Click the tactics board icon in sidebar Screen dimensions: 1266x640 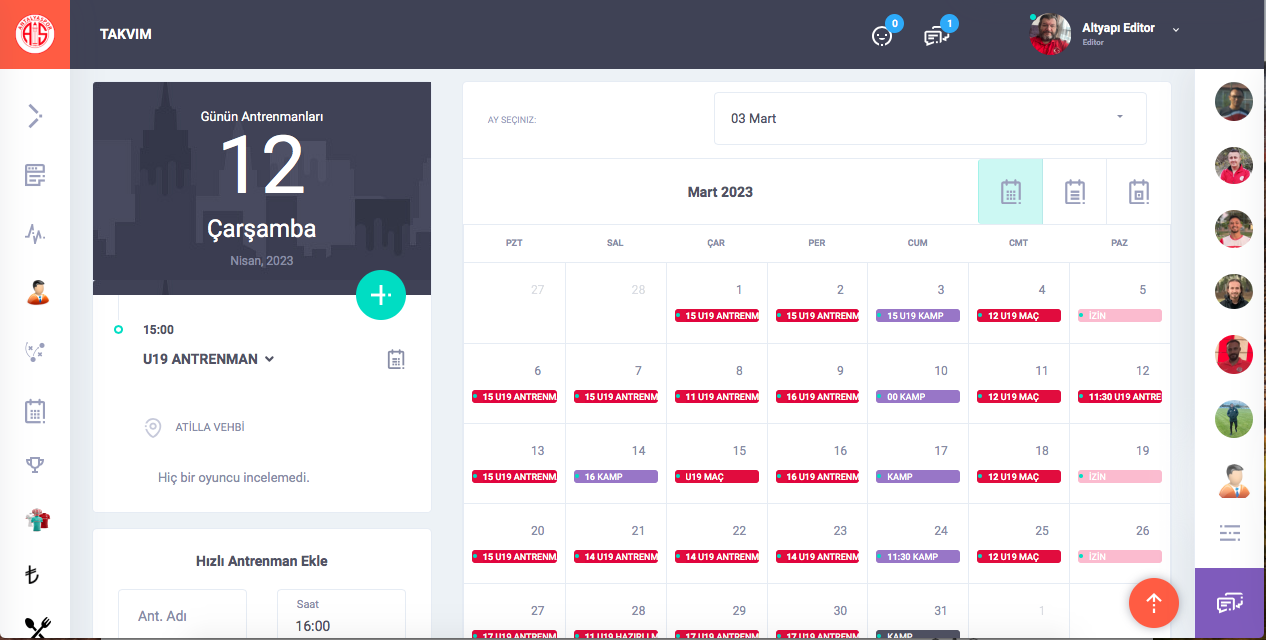click(x=35, y=351)
